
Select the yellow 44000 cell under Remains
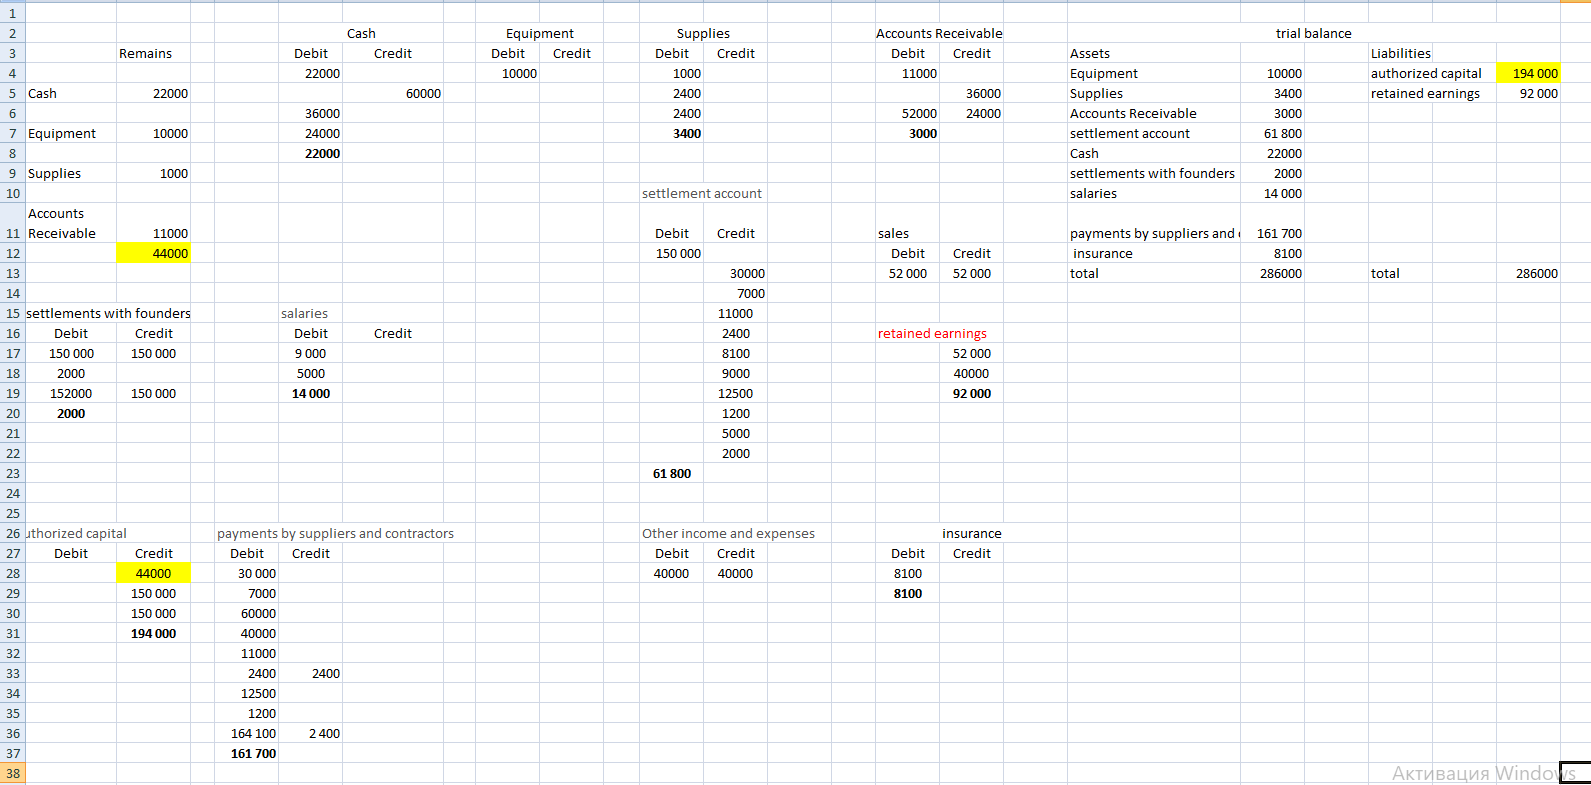coord(154,254)
